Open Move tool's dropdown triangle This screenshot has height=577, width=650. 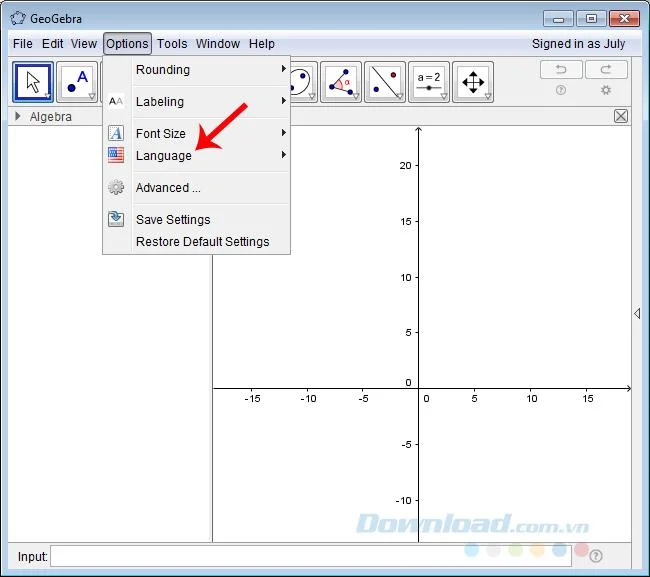coord(48,97)
